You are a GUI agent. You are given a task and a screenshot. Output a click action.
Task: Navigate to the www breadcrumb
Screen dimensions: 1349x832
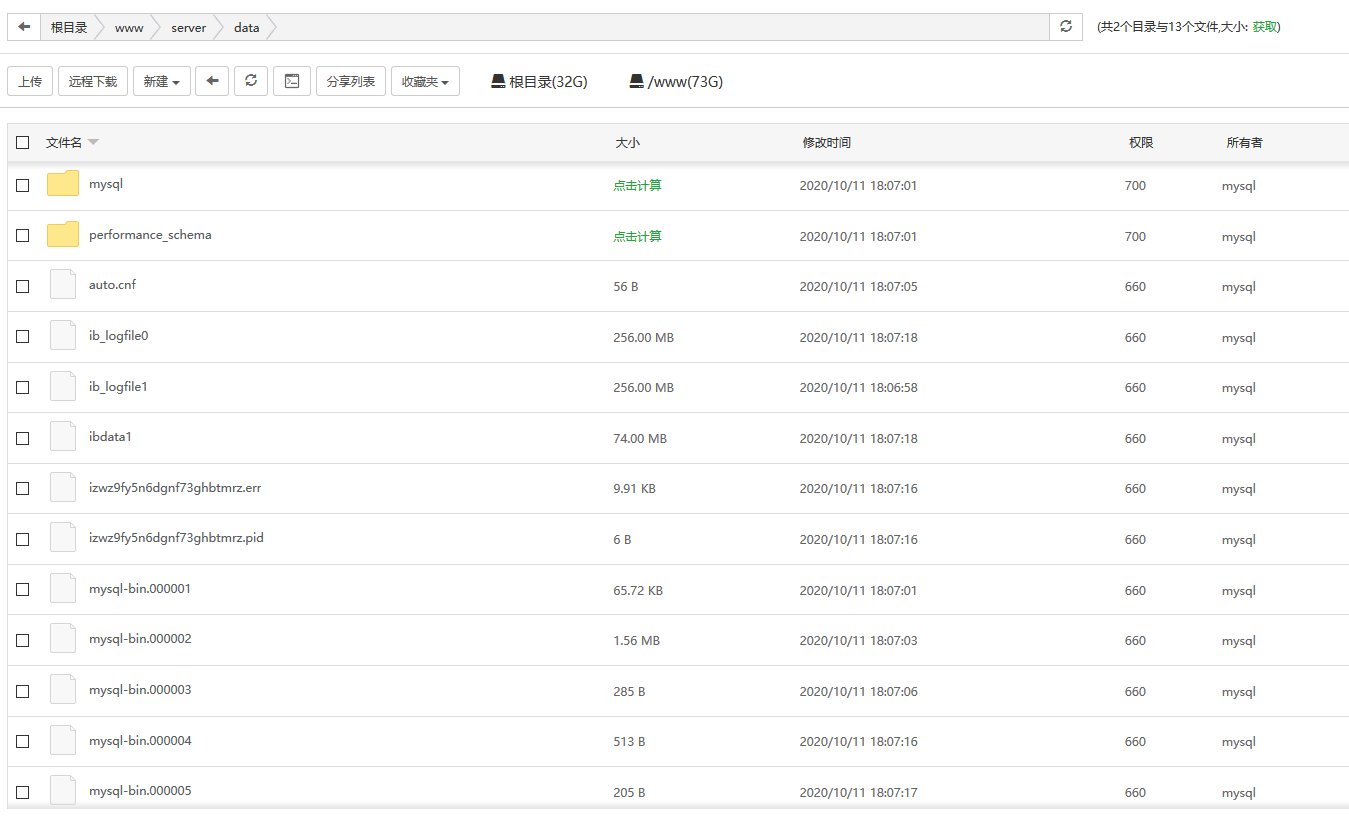coord(129,27)
